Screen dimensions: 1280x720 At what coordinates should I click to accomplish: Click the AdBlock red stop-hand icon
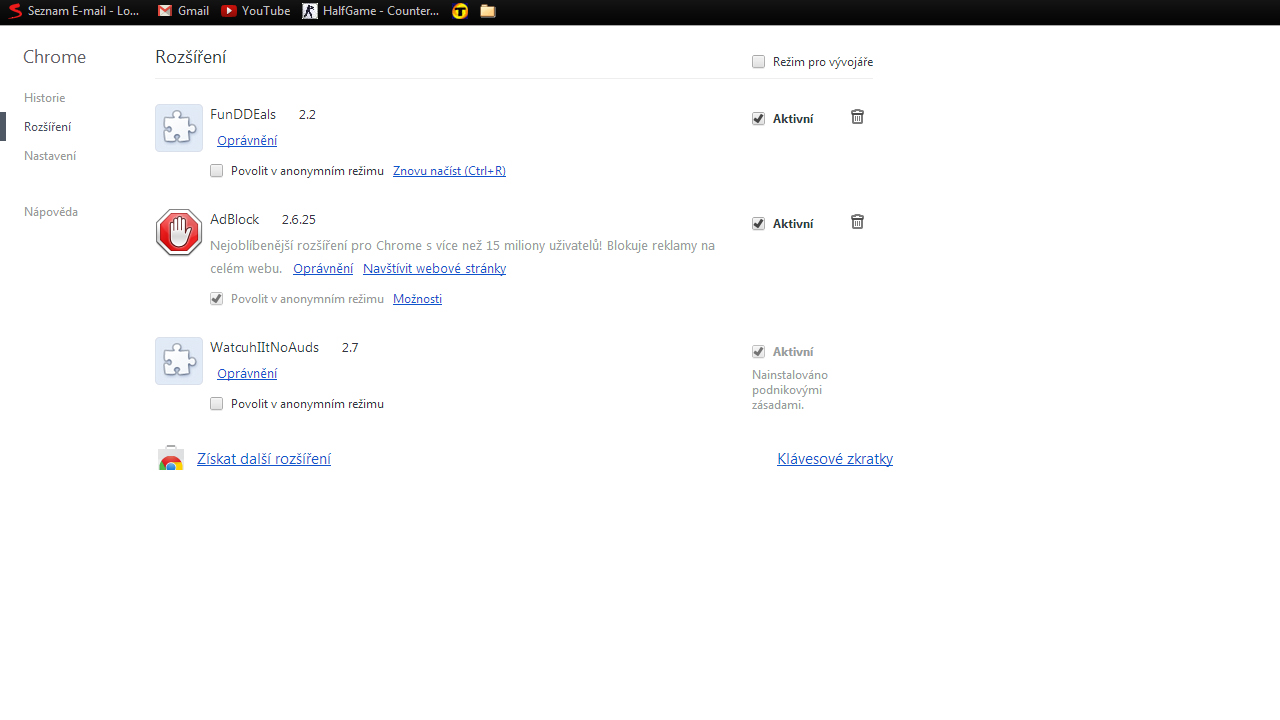(x=179, y=233)
